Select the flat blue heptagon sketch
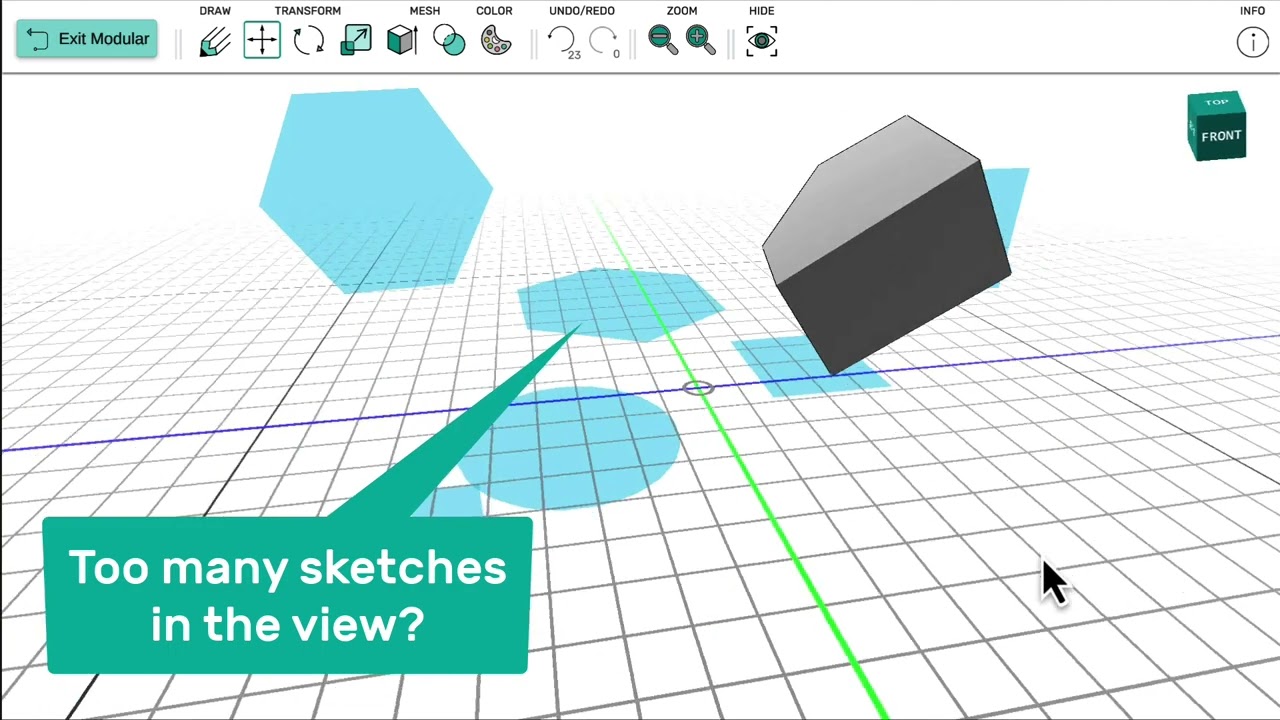 click(x=620, y=304)
